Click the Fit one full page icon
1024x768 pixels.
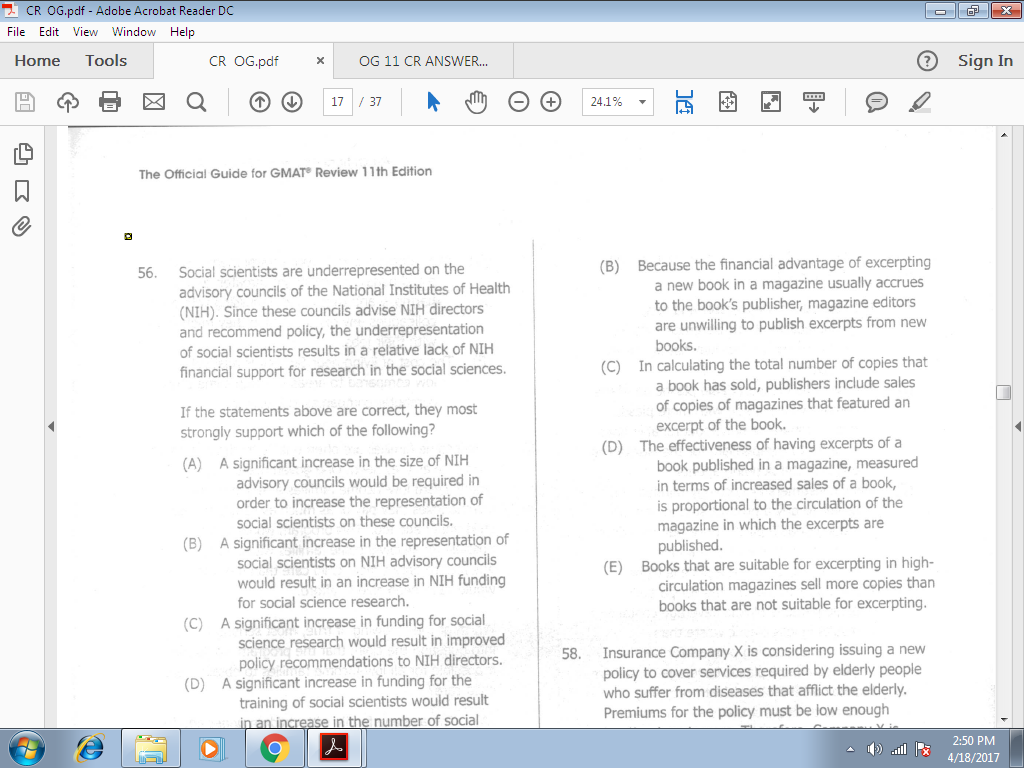(728, 102)
